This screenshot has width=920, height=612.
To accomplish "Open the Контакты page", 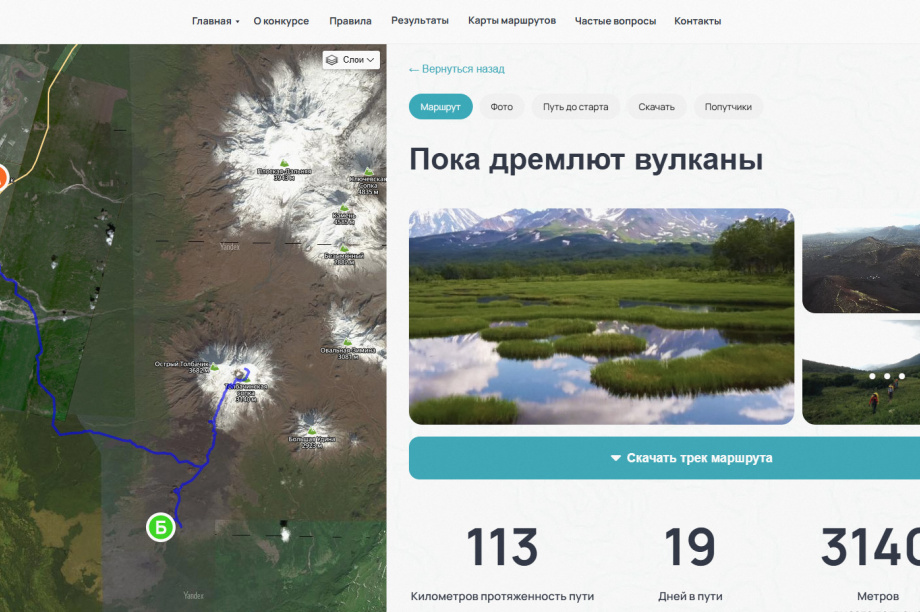I will tap(698, 21).
